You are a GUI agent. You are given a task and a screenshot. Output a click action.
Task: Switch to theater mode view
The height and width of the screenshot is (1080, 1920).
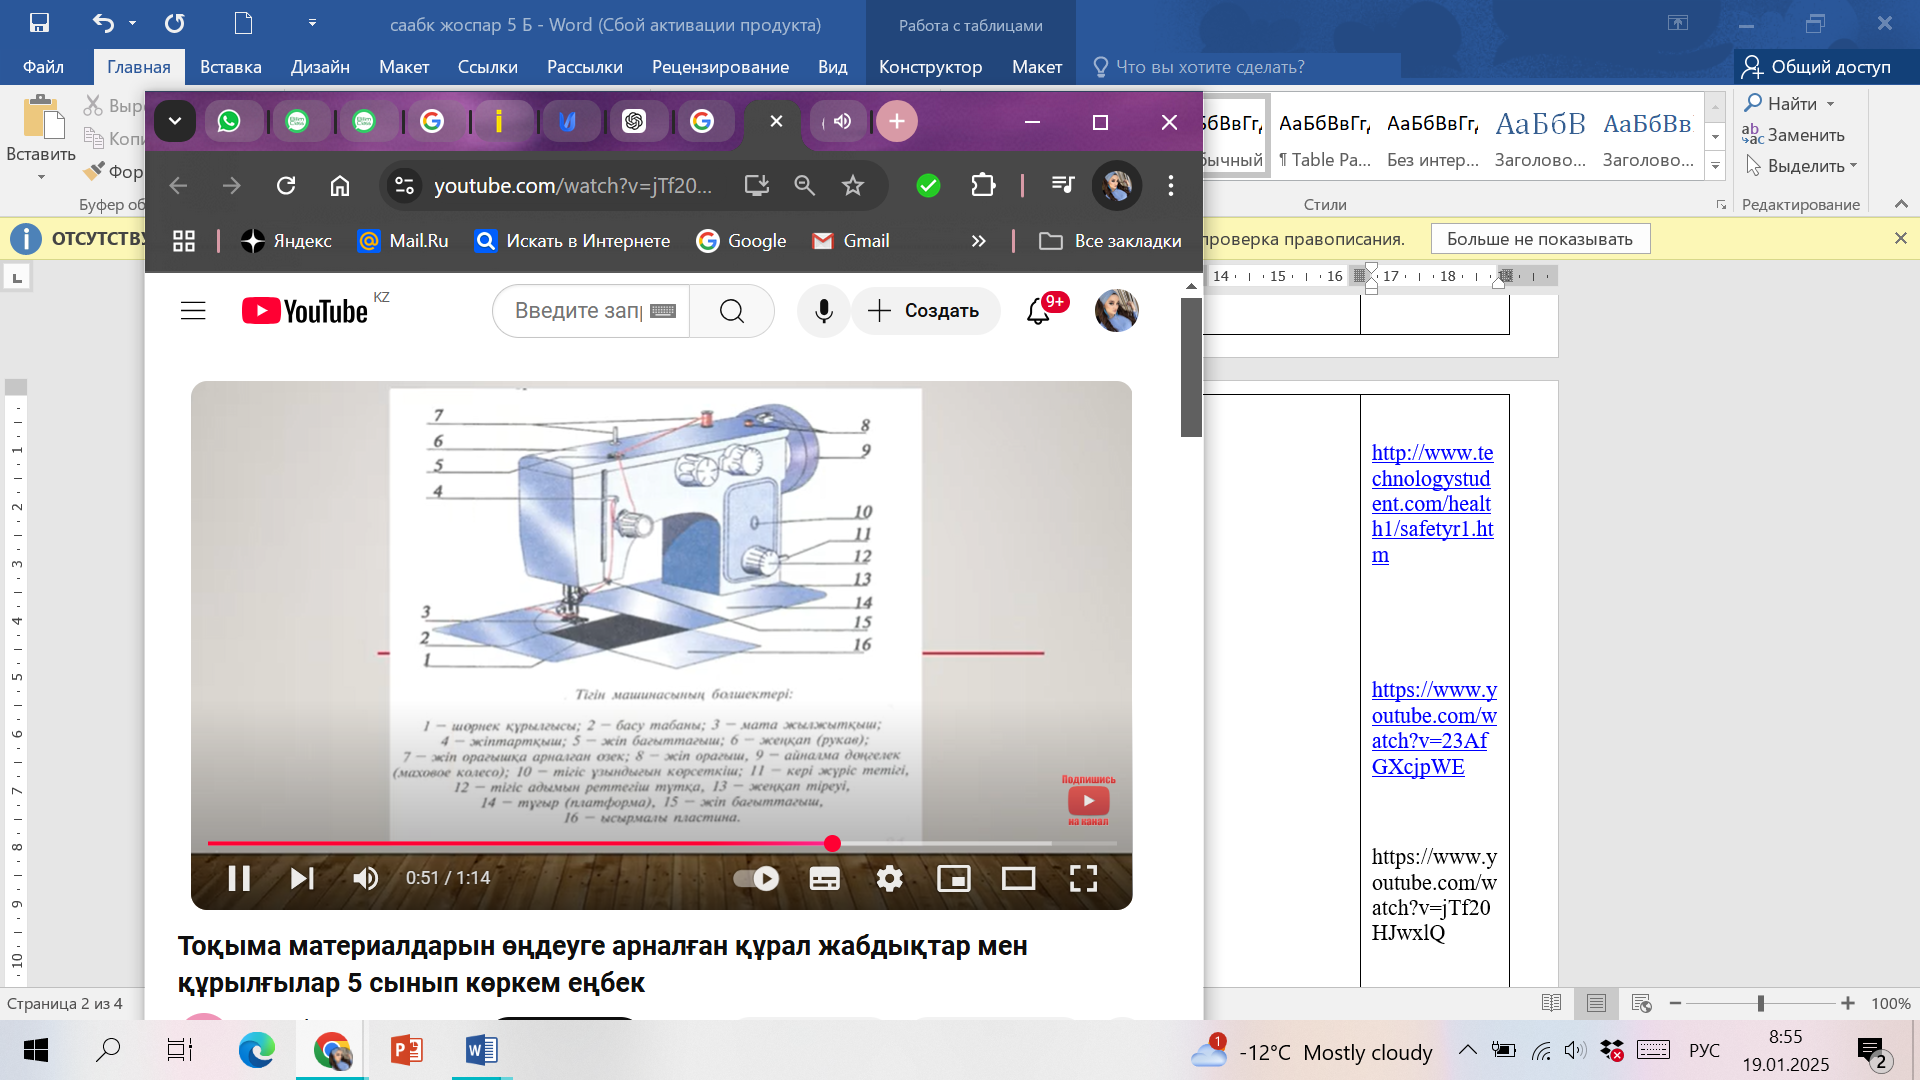click(x=1018, y=878)
